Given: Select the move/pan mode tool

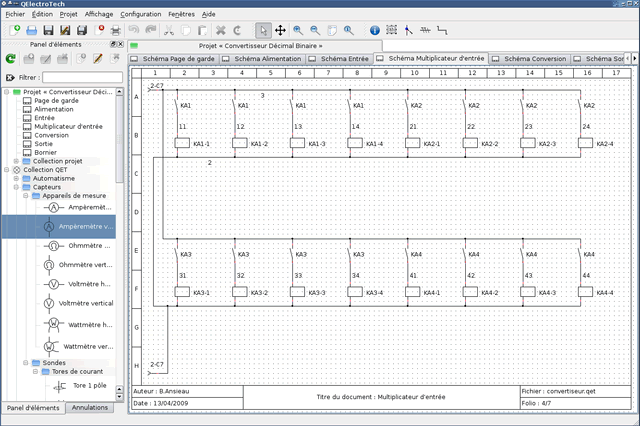Looking at the screenshot, I should pos(281,31).
